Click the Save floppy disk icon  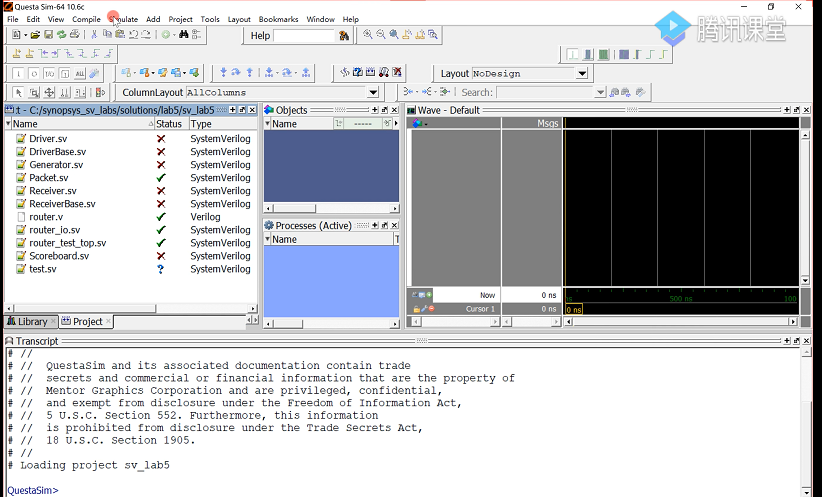(48, 35)
